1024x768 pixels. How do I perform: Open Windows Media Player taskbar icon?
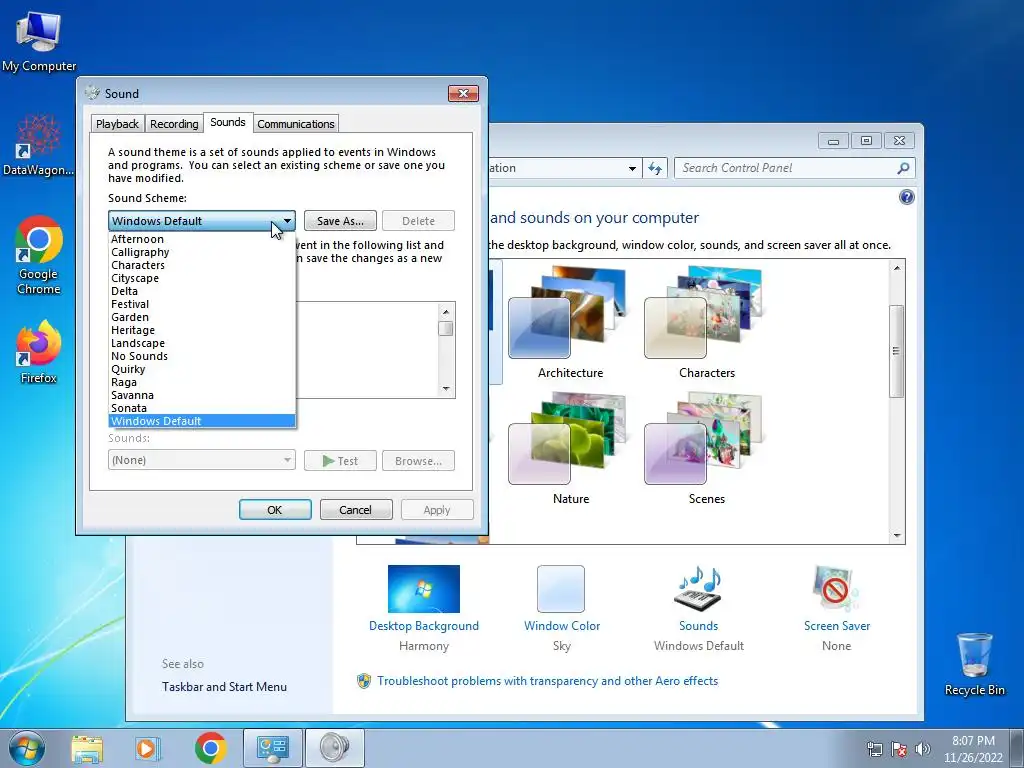148,748
